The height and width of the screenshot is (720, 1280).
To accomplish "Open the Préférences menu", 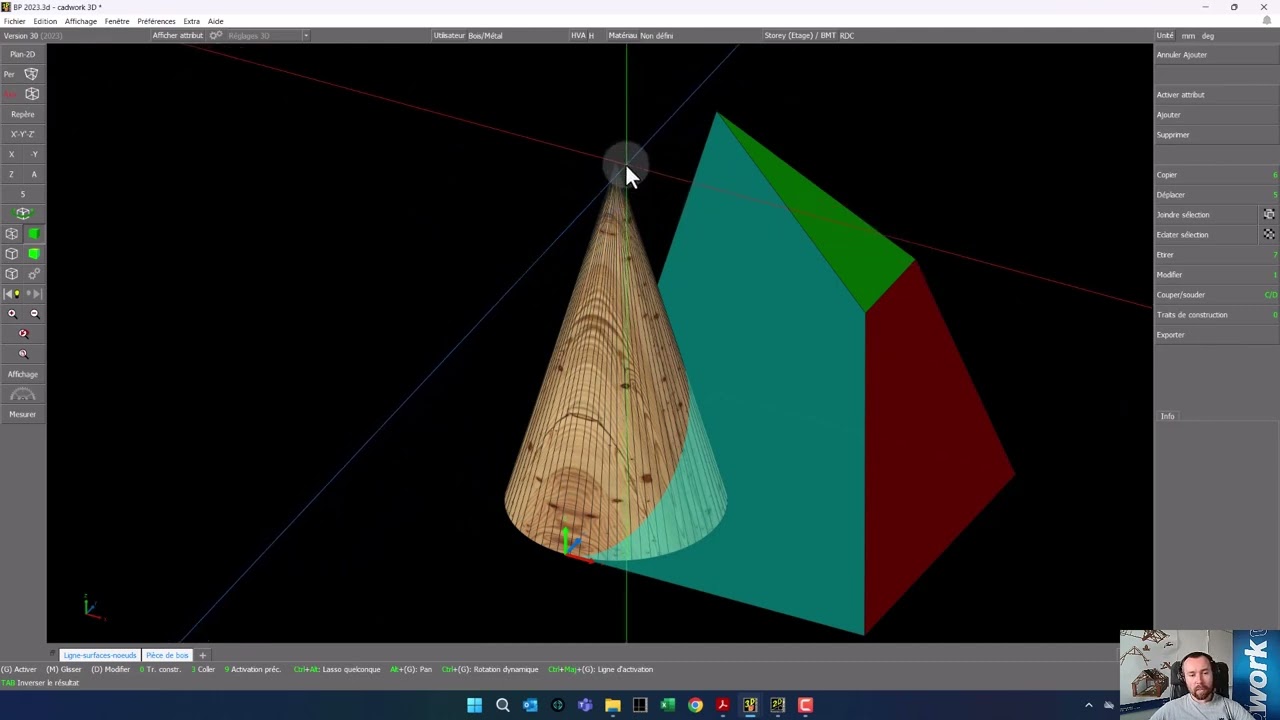I will pyautogui.click(x=156, y=21).
